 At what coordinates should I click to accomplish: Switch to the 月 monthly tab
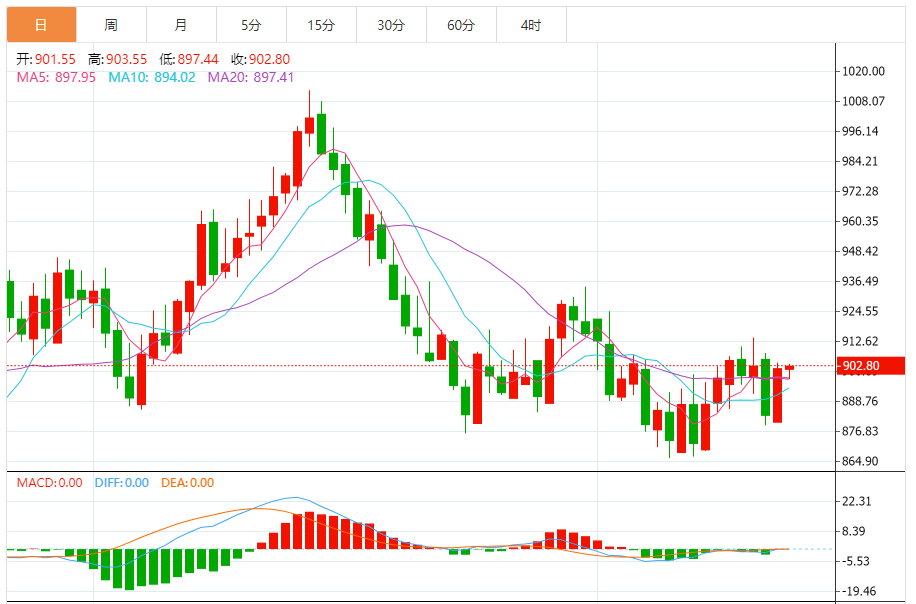181,25
